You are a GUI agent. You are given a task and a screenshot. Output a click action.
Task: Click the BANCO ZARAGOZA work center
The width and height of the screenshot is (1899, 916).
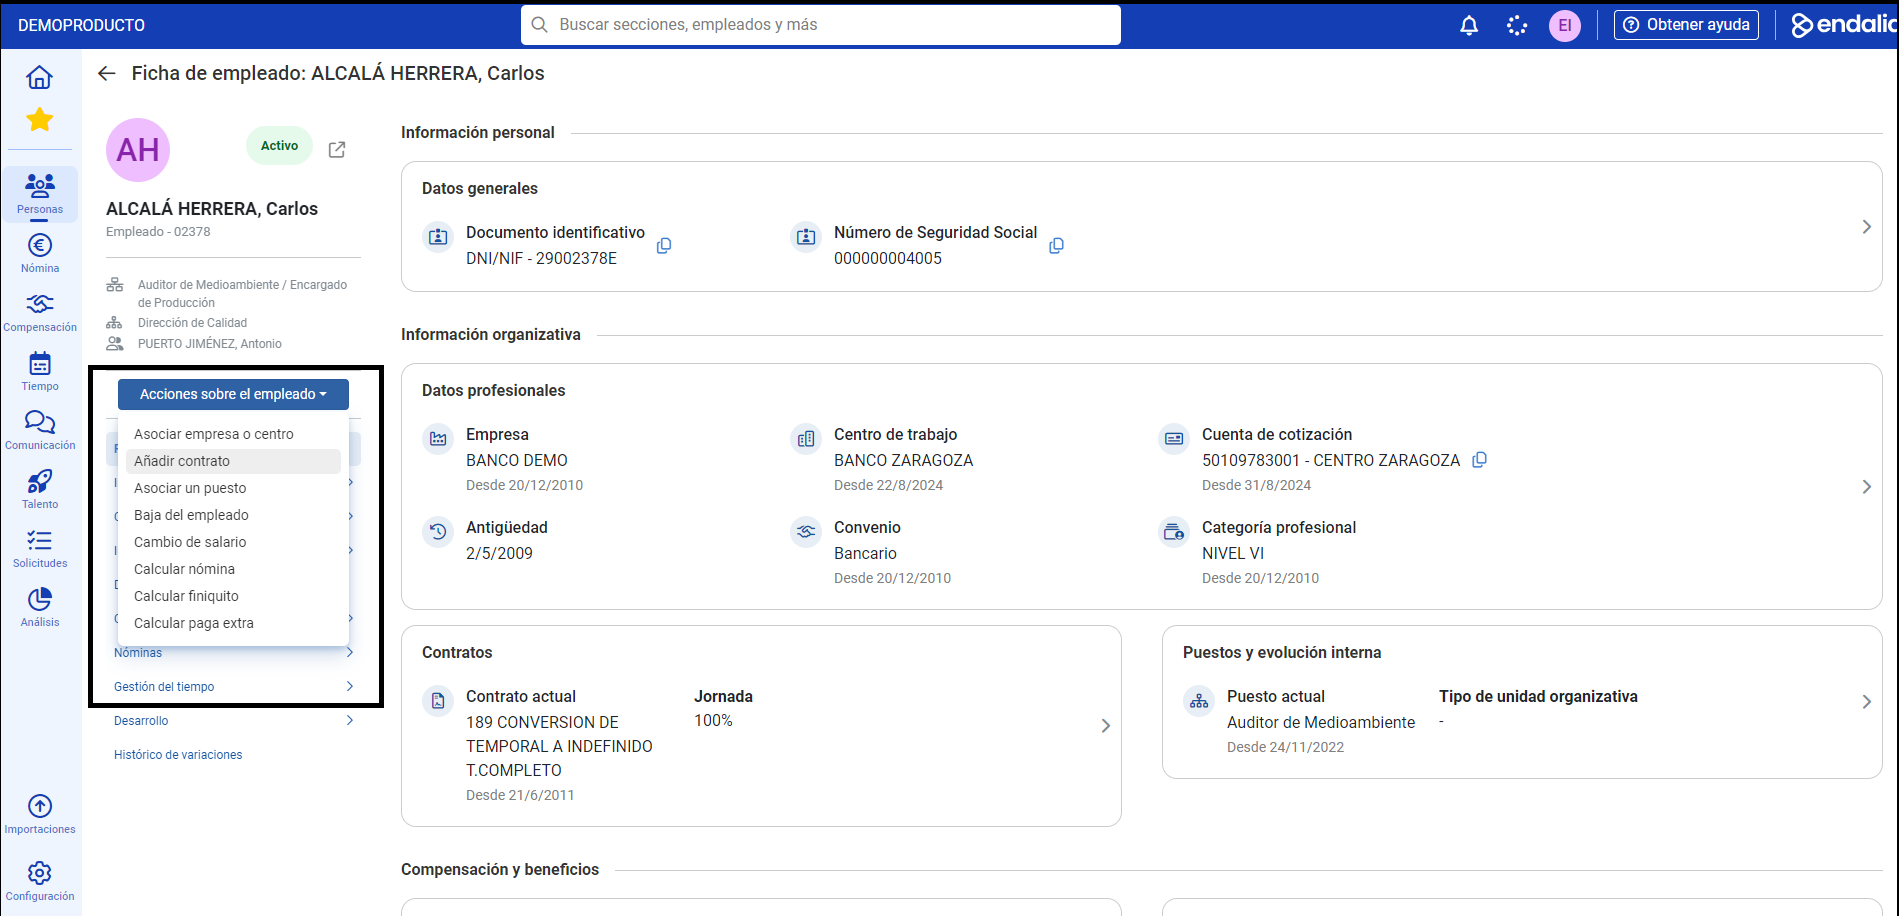point(903,460)
